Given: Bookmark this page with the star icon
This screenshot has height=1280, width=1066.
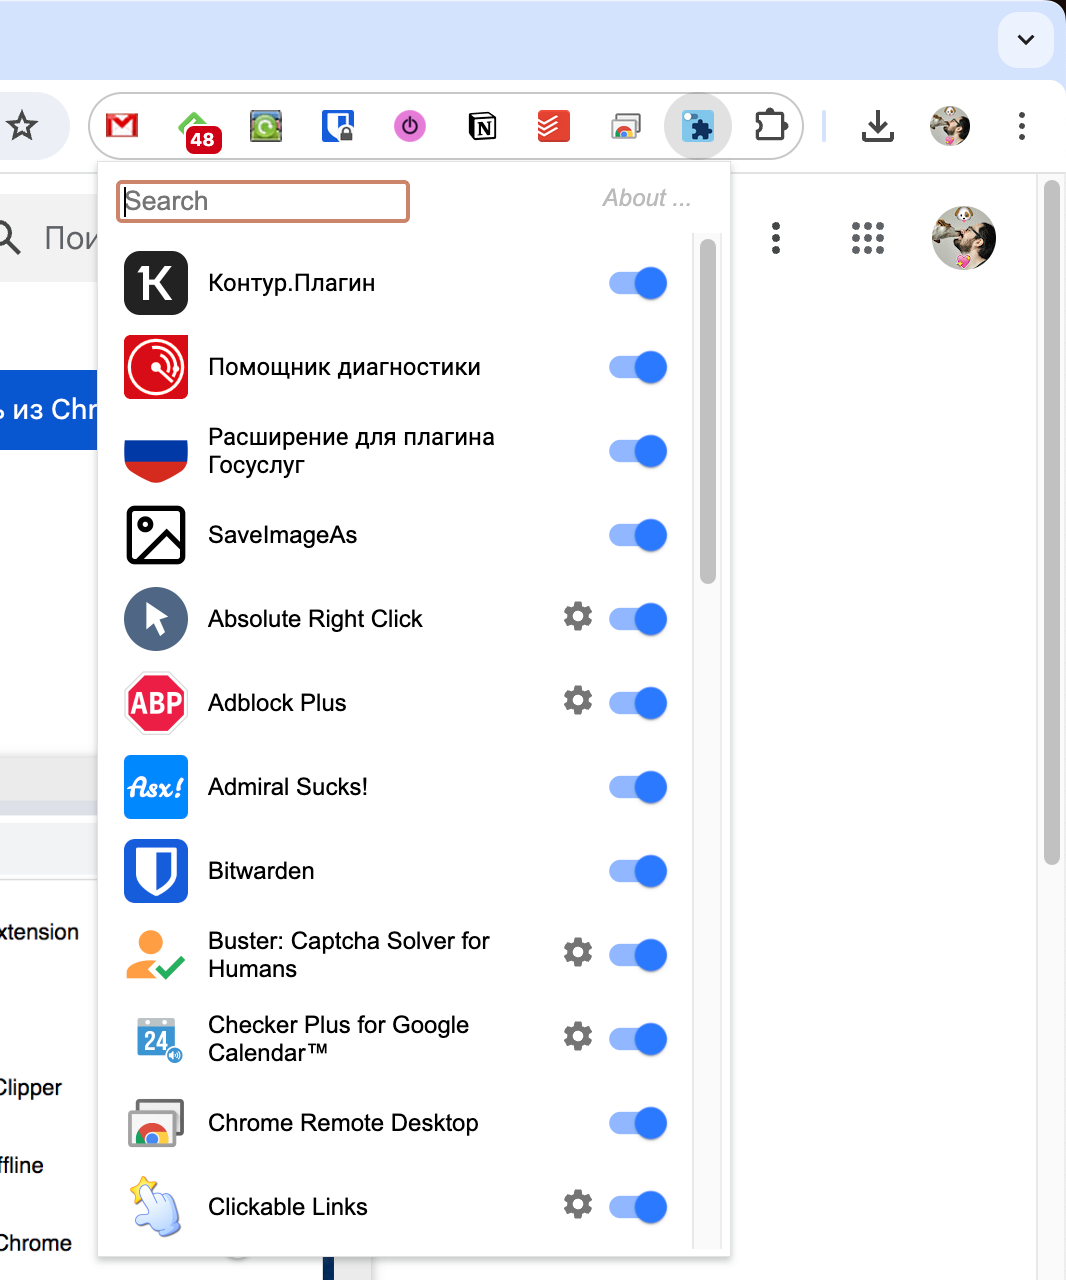Looking at the screenshot, I should (x=22, y=126).
